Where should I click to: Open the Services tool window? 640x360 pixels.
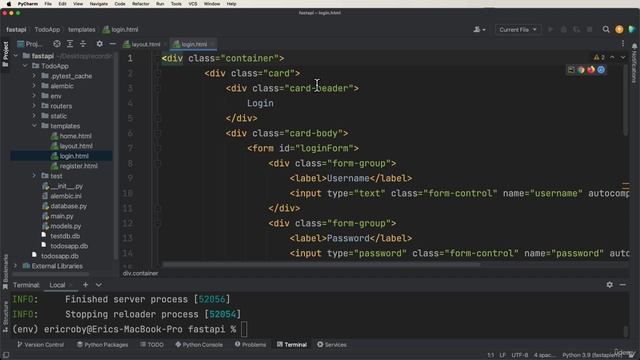332,344
